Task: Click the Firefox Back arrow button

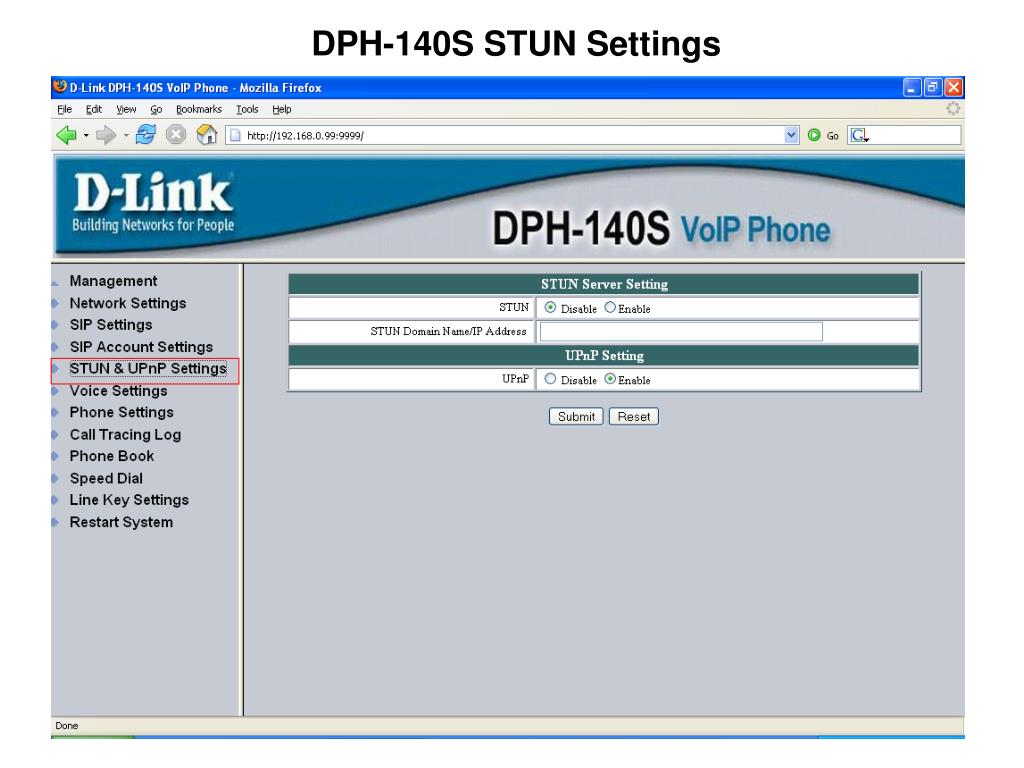Action: pyautogui.click(x=66, y=135)
